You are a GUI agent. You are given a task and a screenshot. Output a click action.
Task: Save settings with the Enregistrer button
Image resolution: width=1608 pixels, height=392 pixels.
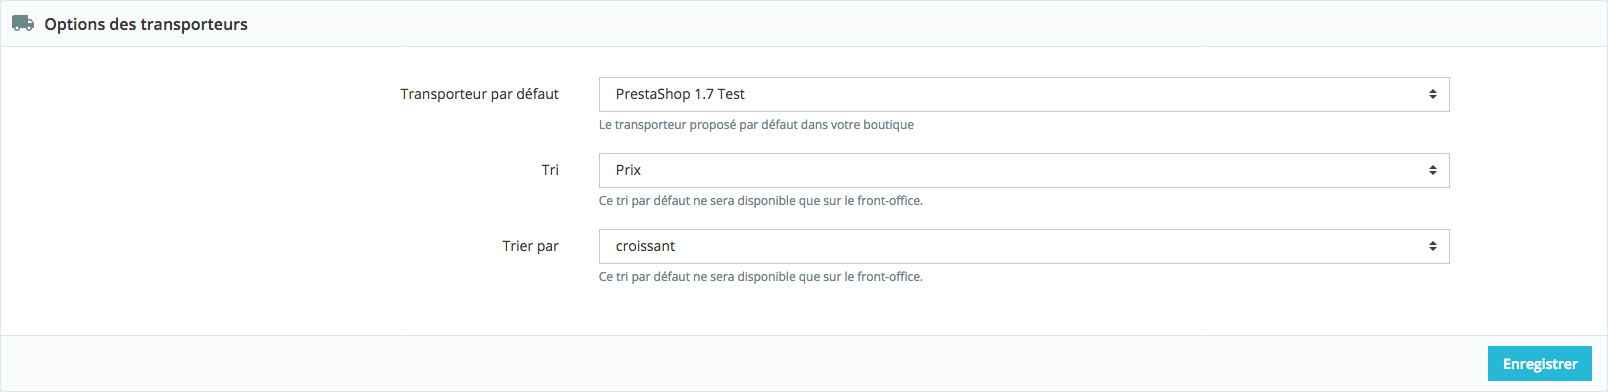pyautogui.click(x=1540, y=364)
